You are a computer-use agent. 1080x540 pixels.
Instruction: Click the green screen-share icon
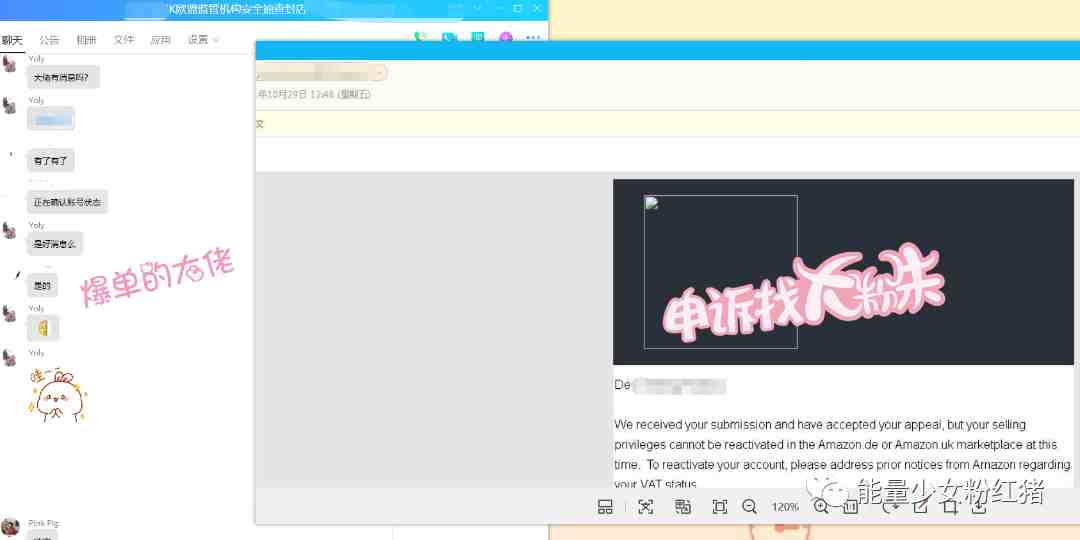coord(477,37)
